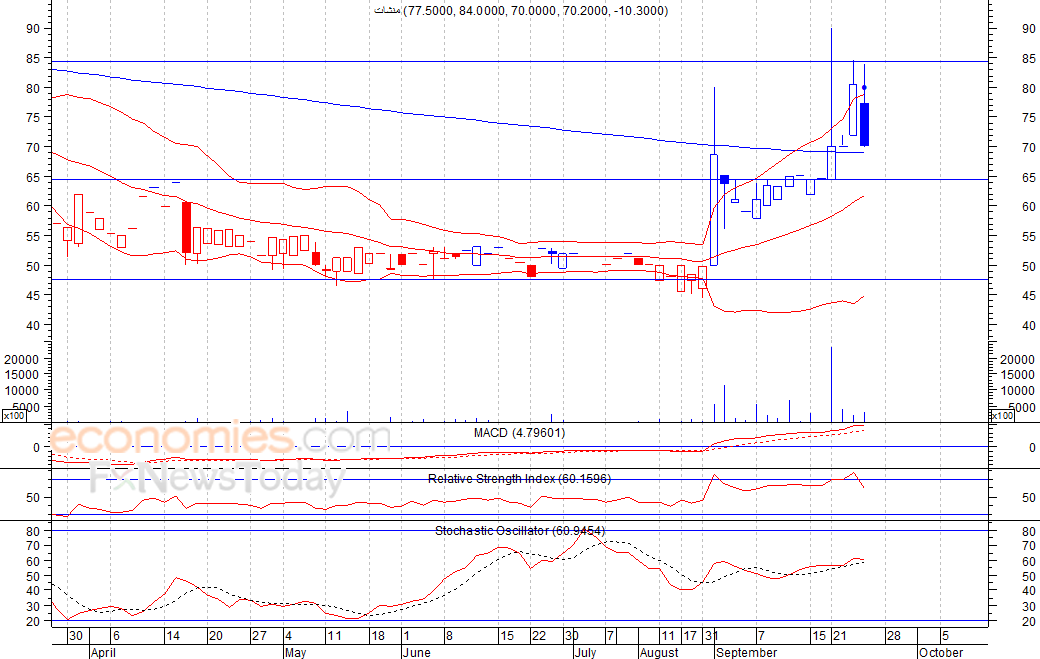The image size is (1040, 659).
Task: Select the July month label
Action: tap(585, 652)
